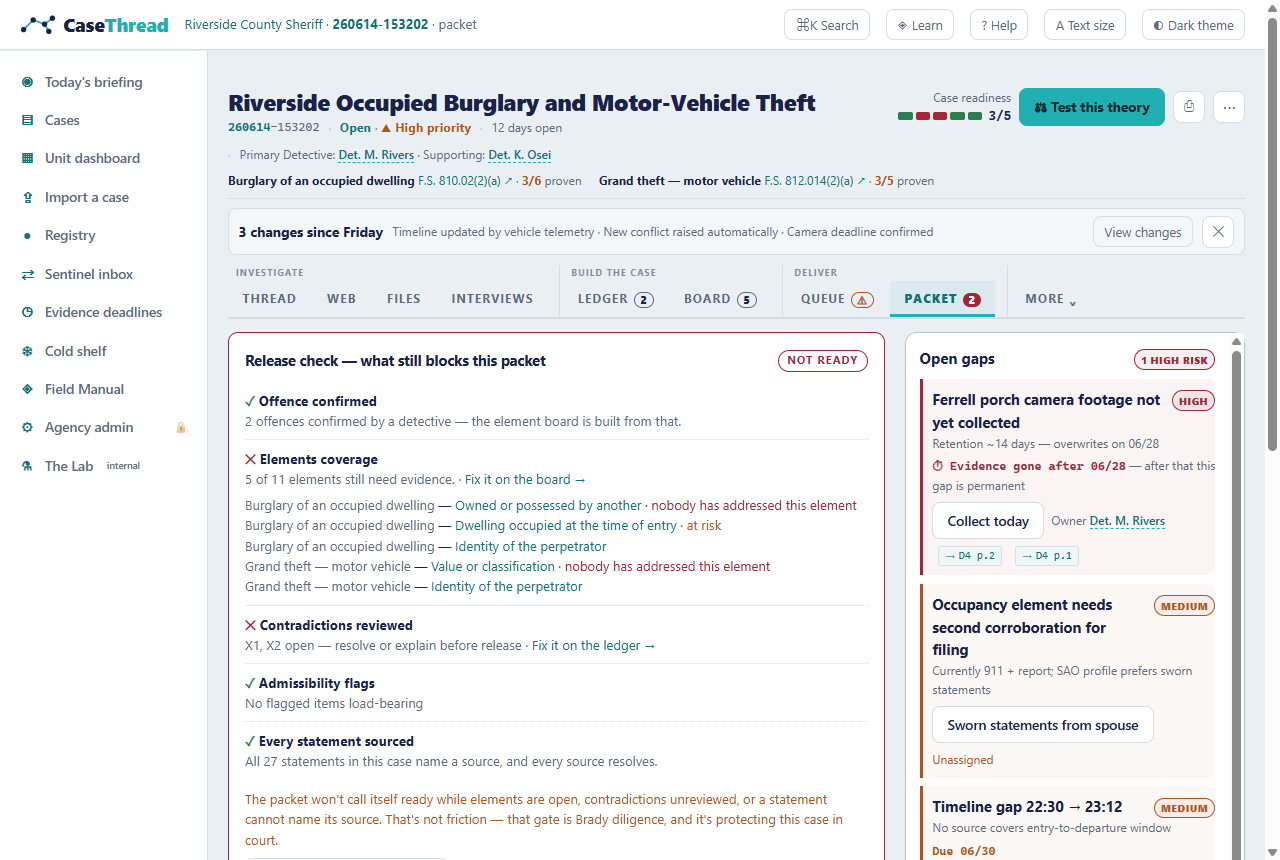View Evidence deadlines
The width and height of the screenshot is (1280, 860).
point(103,312)
